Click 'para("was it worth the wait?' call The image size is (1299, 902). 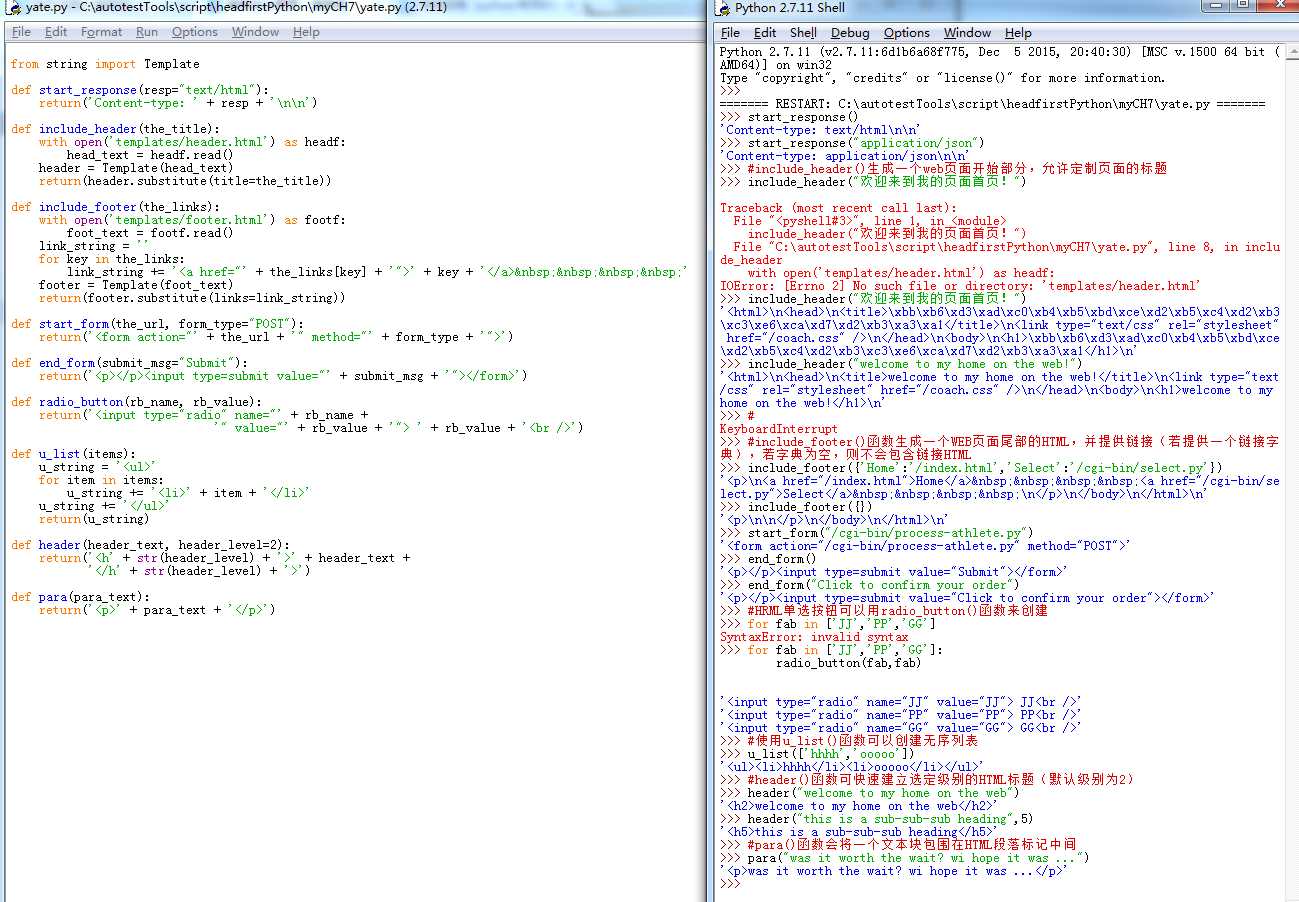pyautogui.click(x=918, y=858)
